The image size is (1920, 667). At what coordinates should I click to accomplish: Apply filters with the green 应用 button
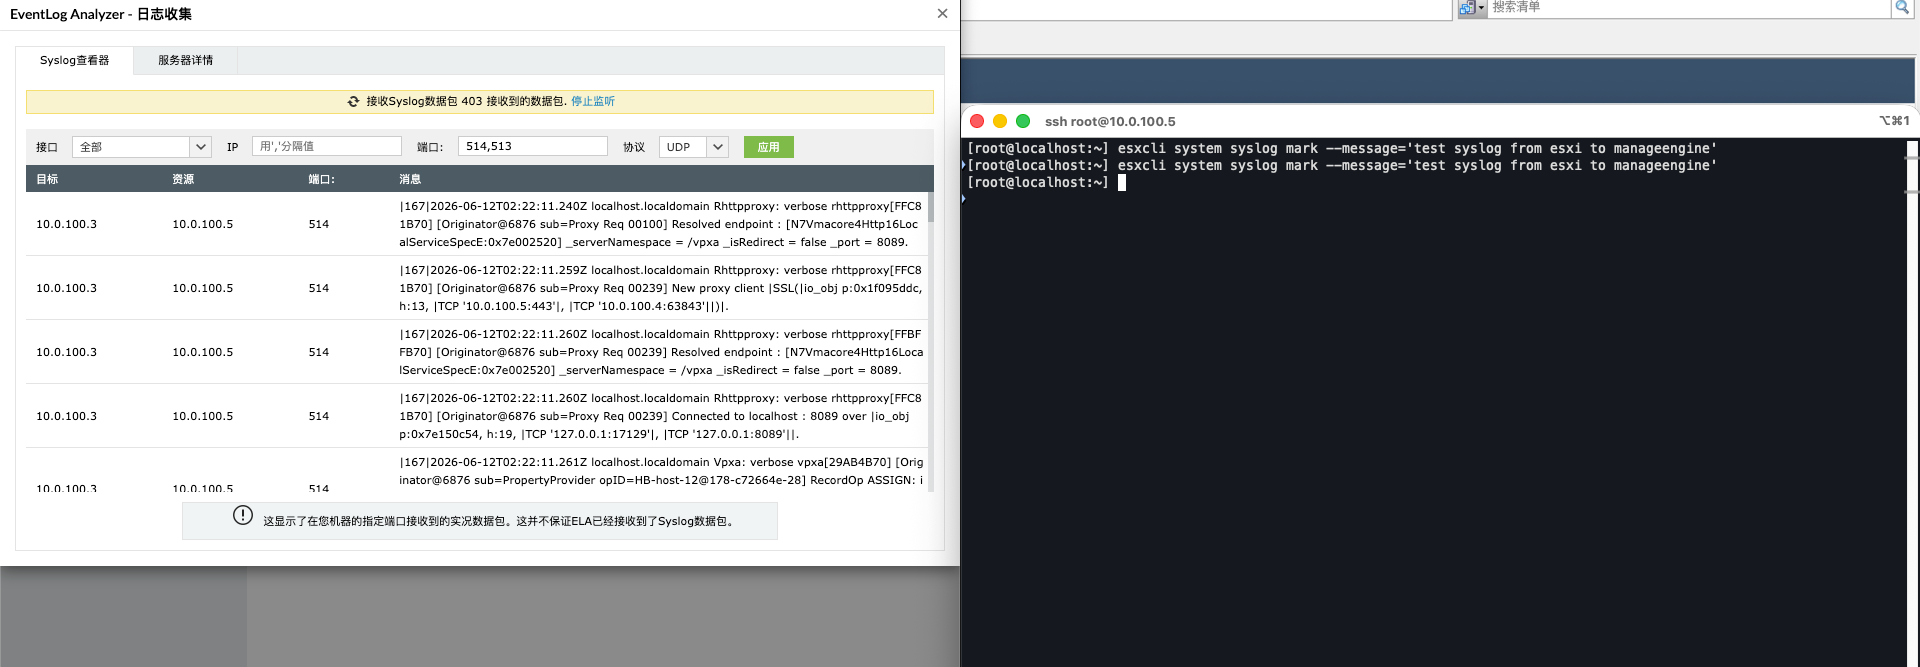(768, 147)
